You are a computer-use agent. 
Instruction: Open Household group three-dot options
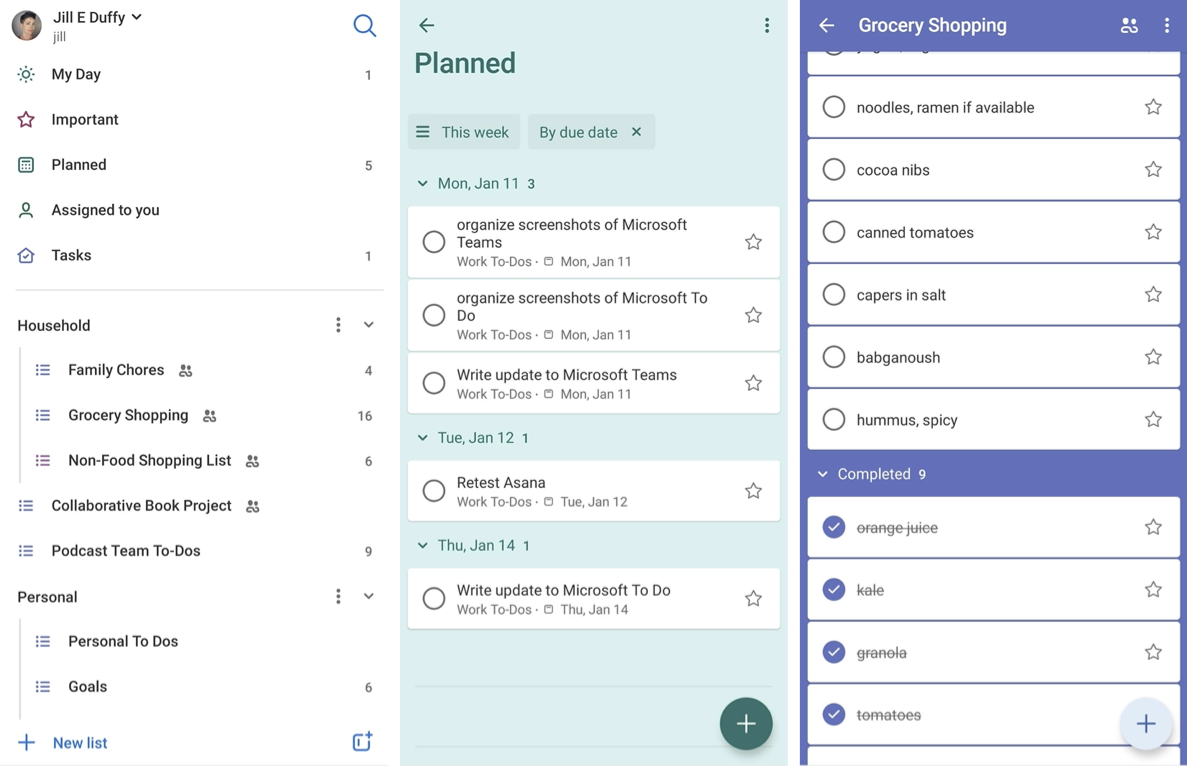pos(338,325)
